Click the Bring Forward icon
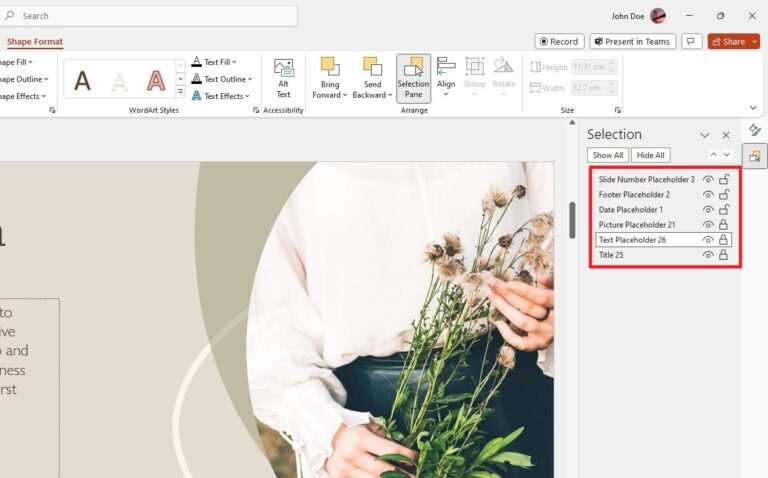The image size is (768, 478). [329, 68]
